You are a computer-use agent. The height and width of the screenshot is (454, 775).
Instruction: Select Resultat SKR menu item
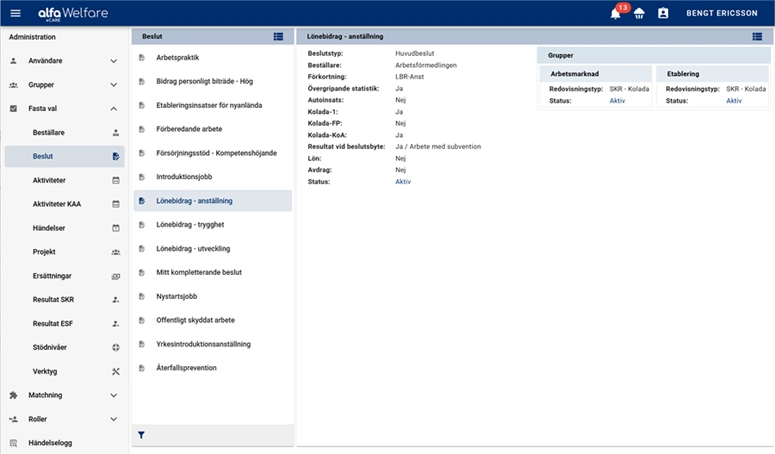tap(53, 299)
